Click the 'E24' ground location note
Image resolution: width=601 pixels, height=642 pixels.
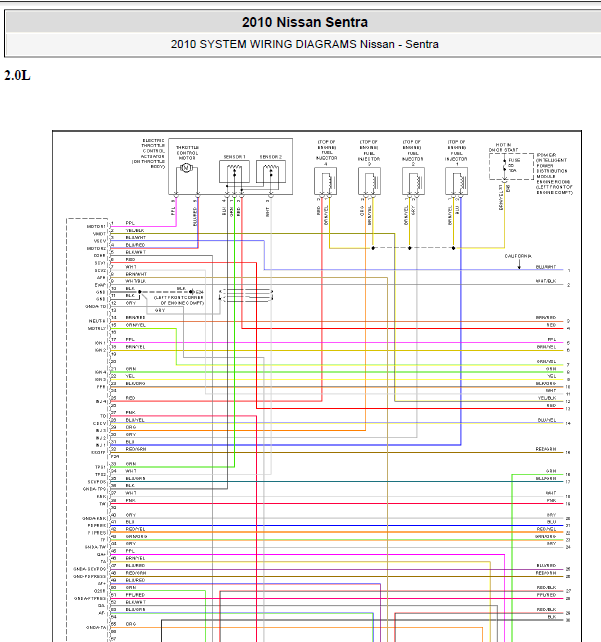click(x=179, y=300)
